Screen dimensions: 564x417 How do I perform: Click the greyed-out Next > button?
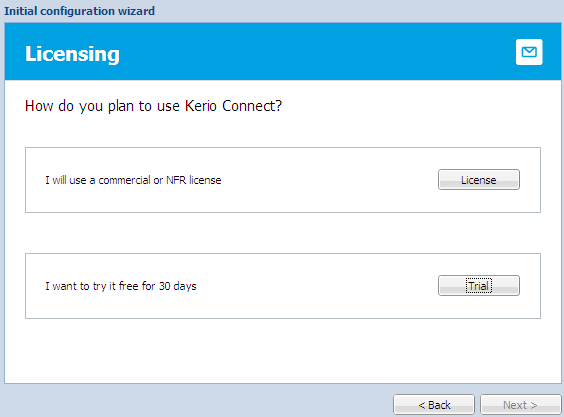pos(520,405)
